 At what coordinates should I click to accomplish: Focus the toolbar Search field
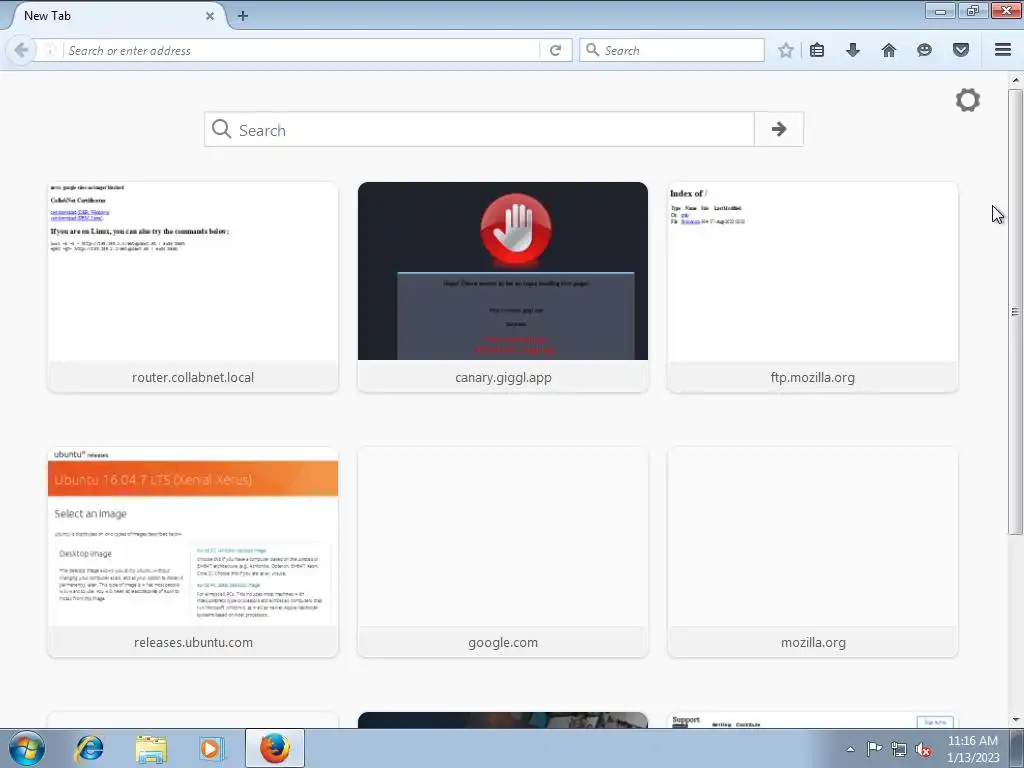[672, 50]
